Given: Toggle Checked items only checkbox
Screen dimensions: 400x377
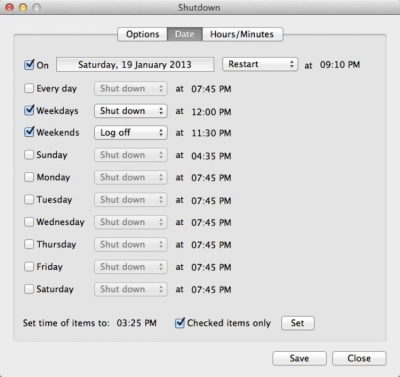Looking at the screenshot, I should pos(180,323).
